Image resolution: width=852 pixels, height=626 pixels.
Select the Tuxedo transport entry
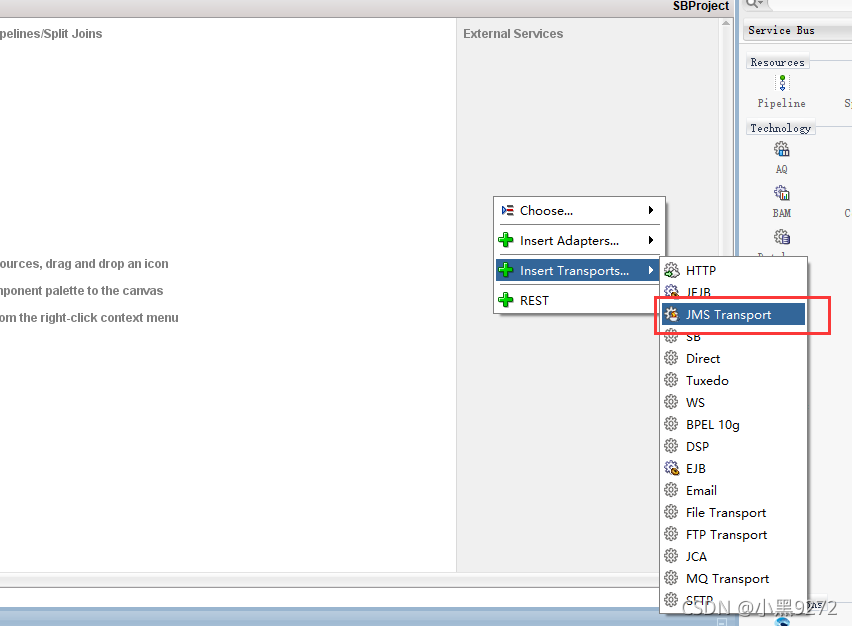[x=732, y=380]
